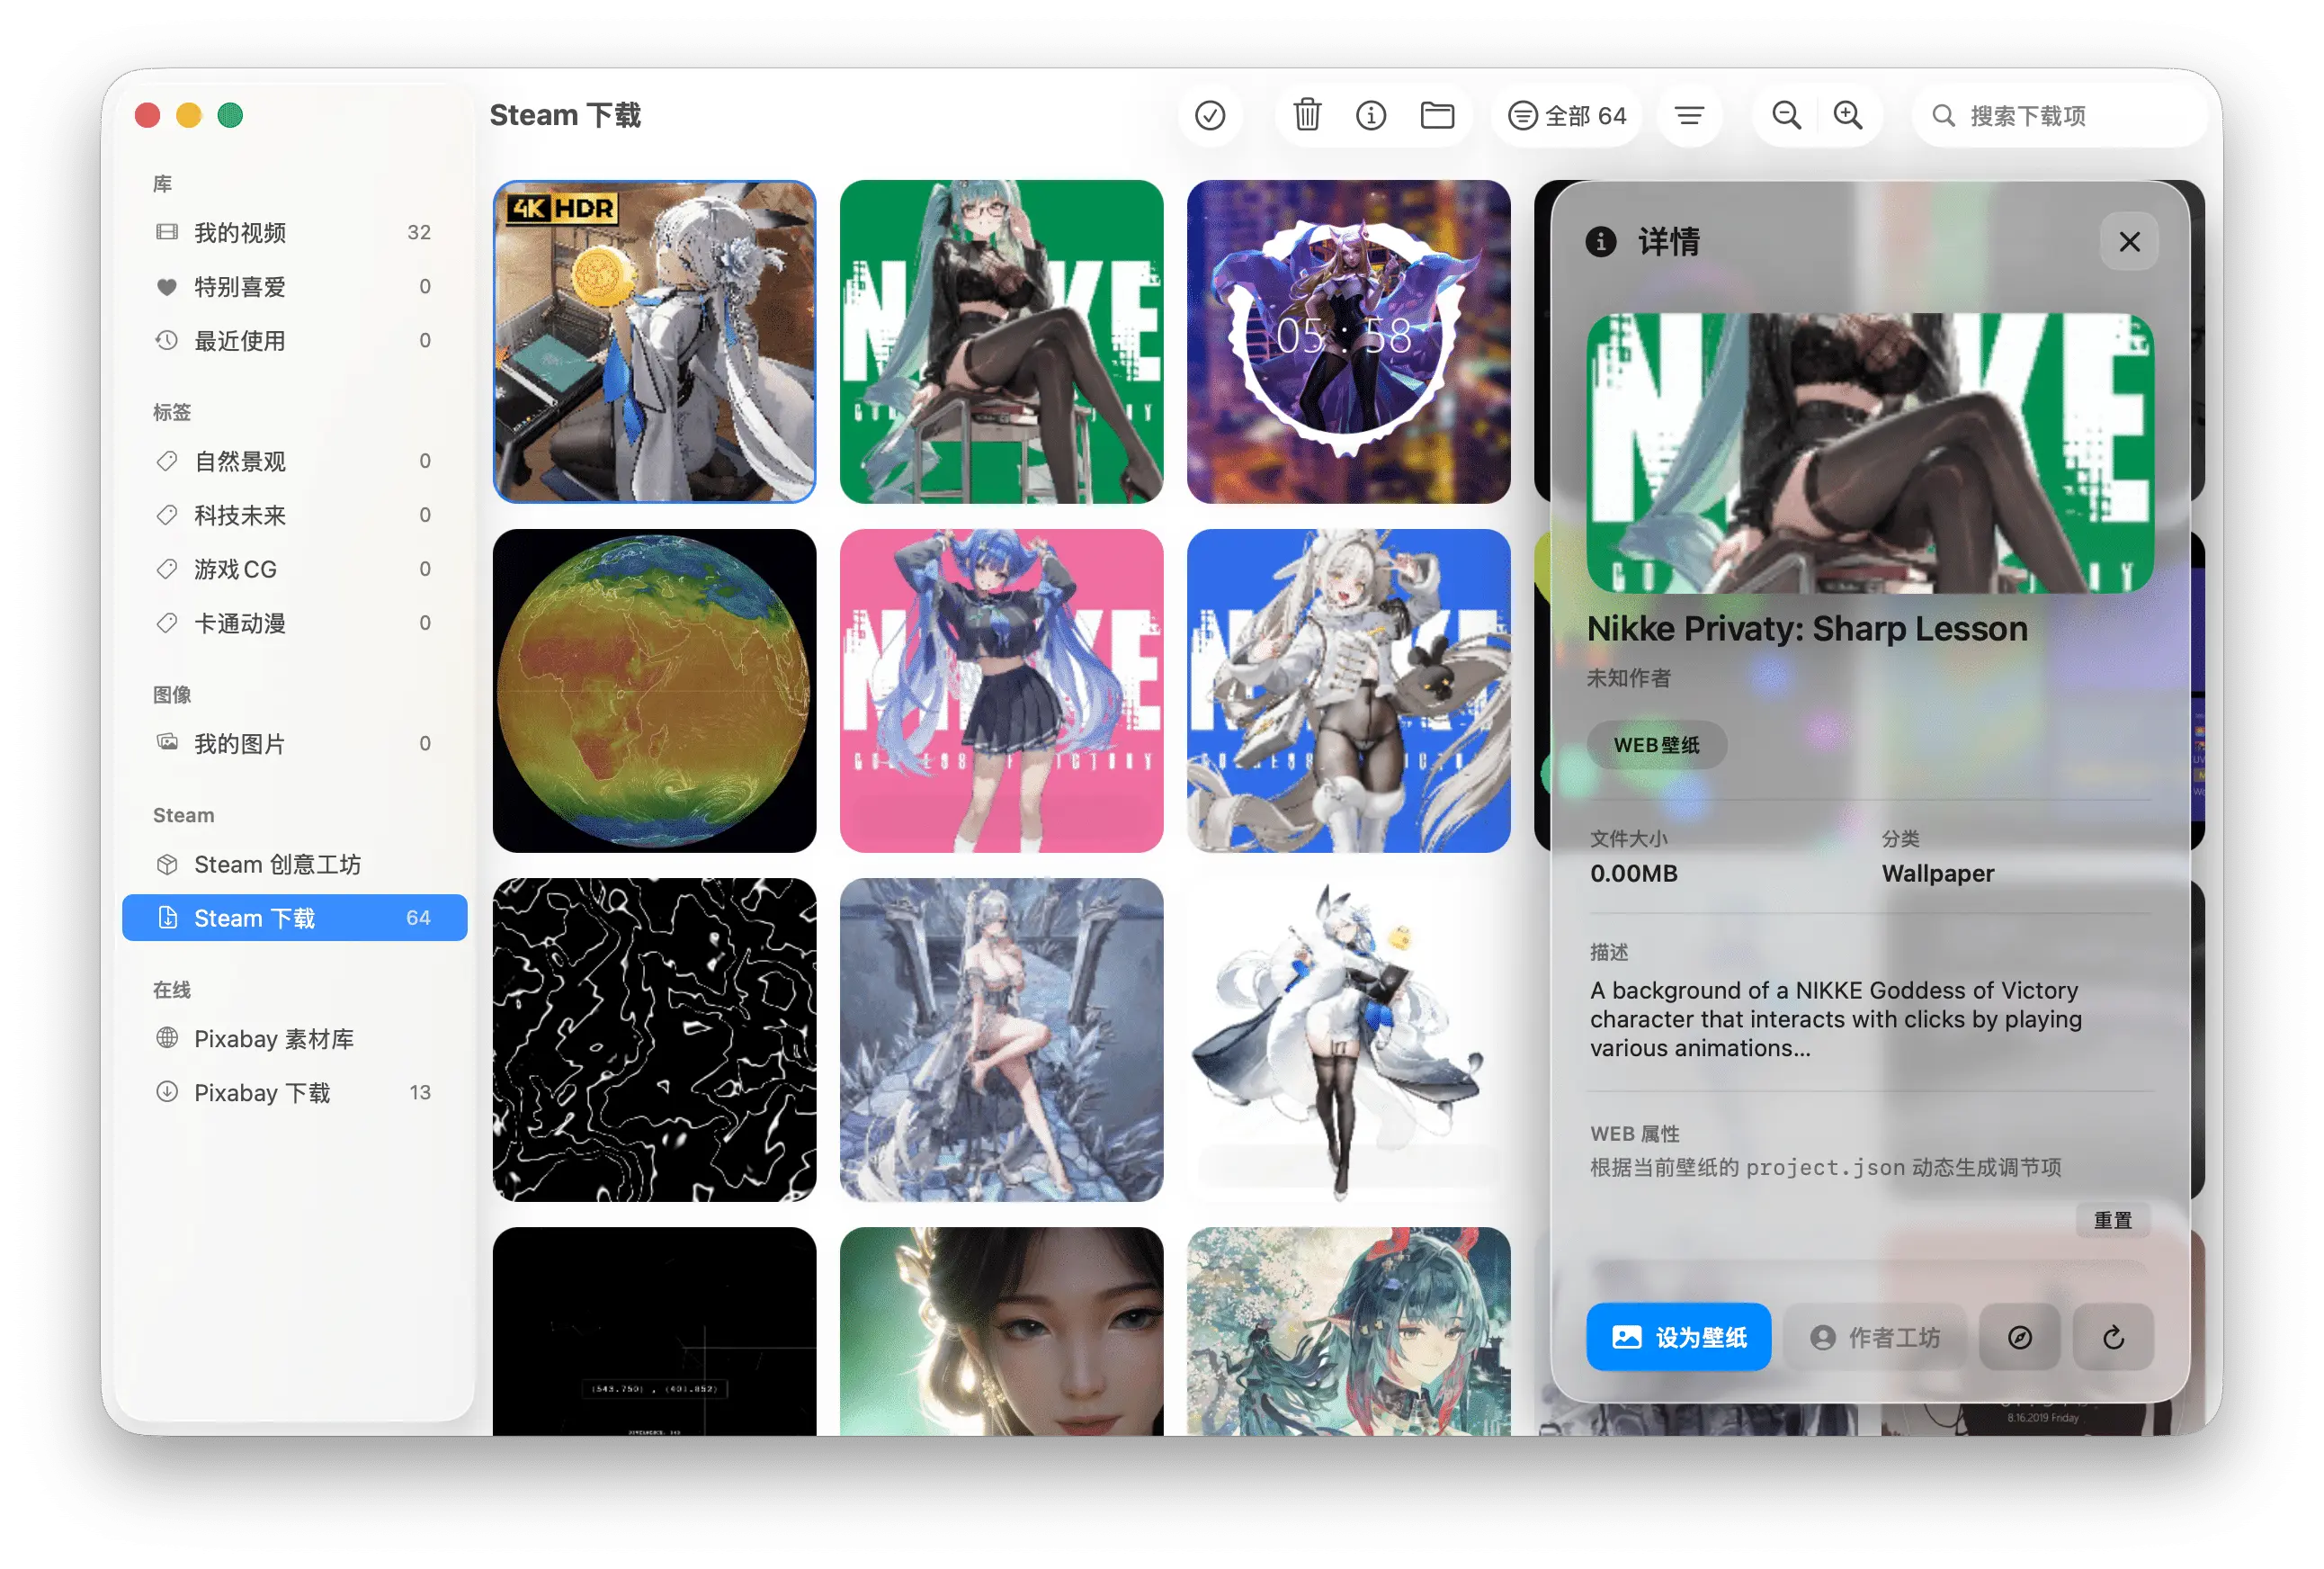
Task: Click the tag icon beside 卡通动漫
Action: 167,623
